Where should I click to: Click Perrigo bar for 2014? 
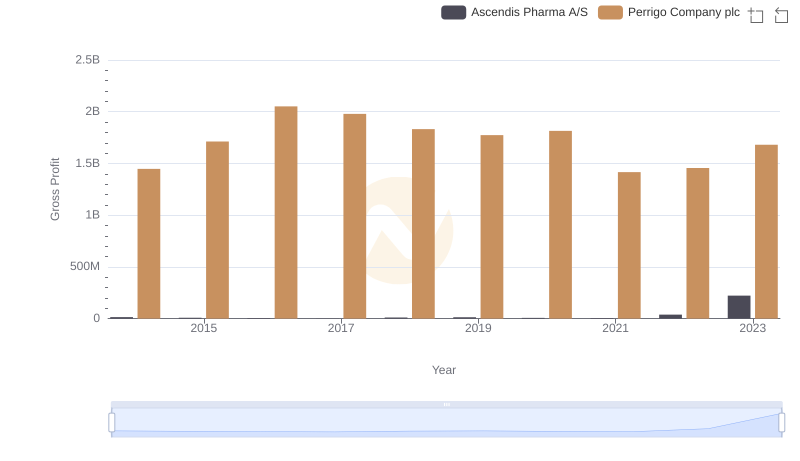click(x=149, y=244)
